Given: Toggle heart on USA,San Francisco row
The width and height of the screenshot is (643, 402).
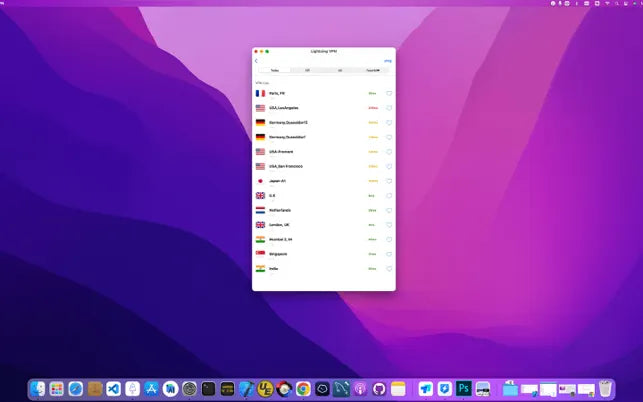Looking at the screenshot, I should (x=389, y=167).
